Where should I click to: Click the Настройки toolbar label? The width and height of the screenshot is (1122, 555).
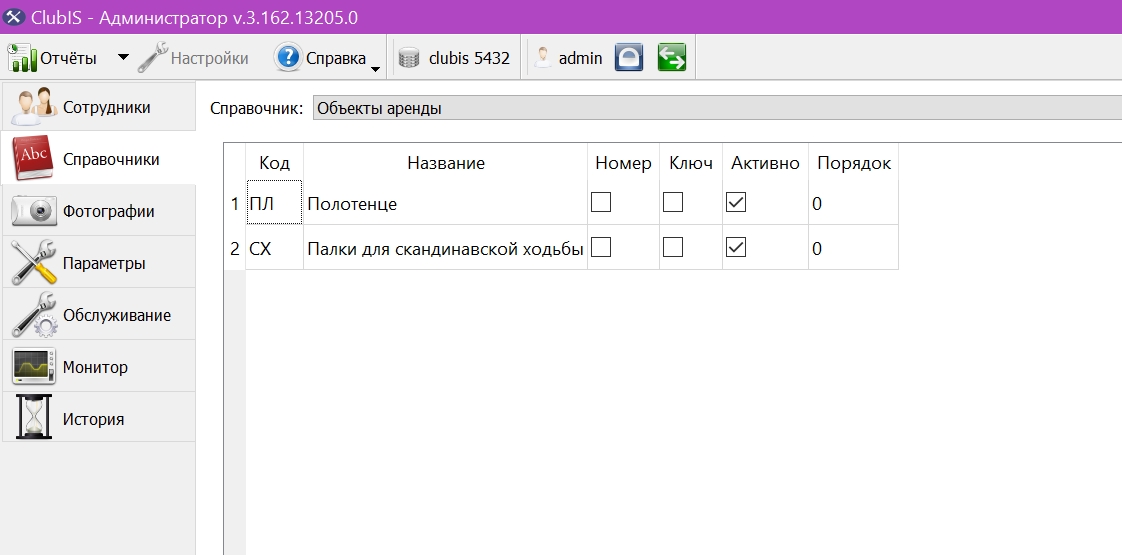[x=210, y=58]
